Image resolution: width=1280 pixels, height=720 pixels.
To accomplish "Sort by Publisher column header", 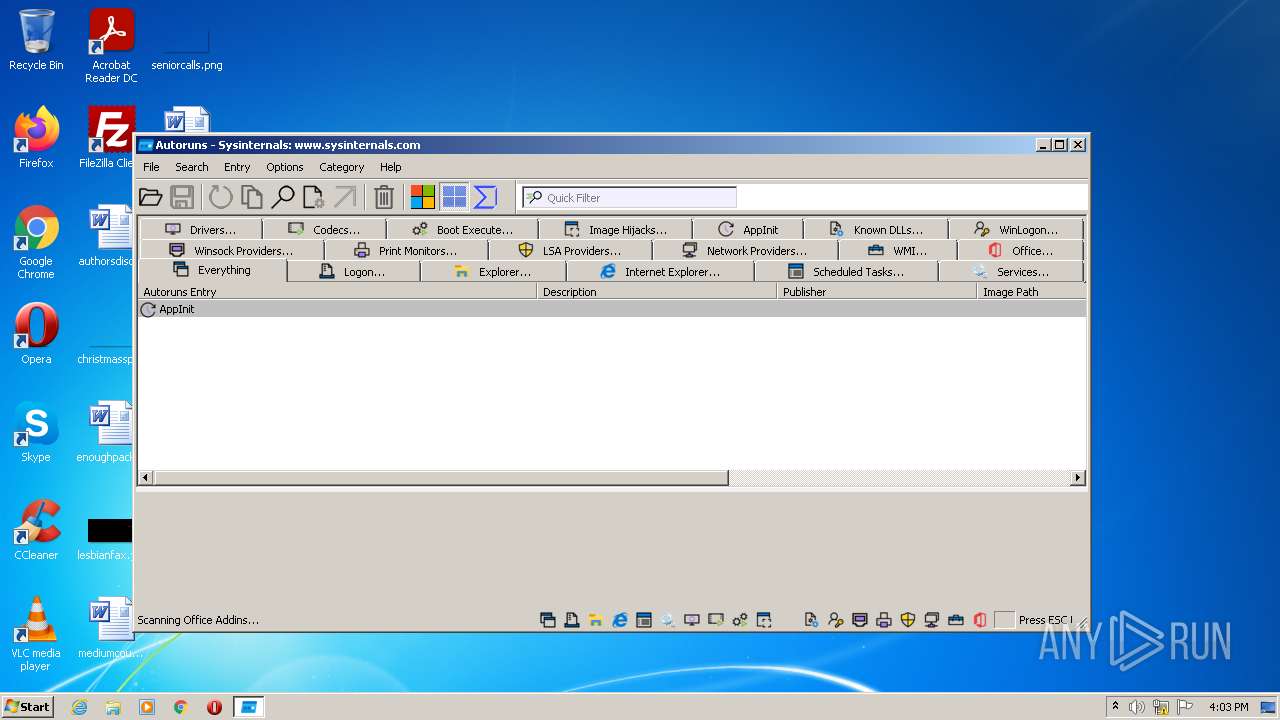I will point(877,292).
